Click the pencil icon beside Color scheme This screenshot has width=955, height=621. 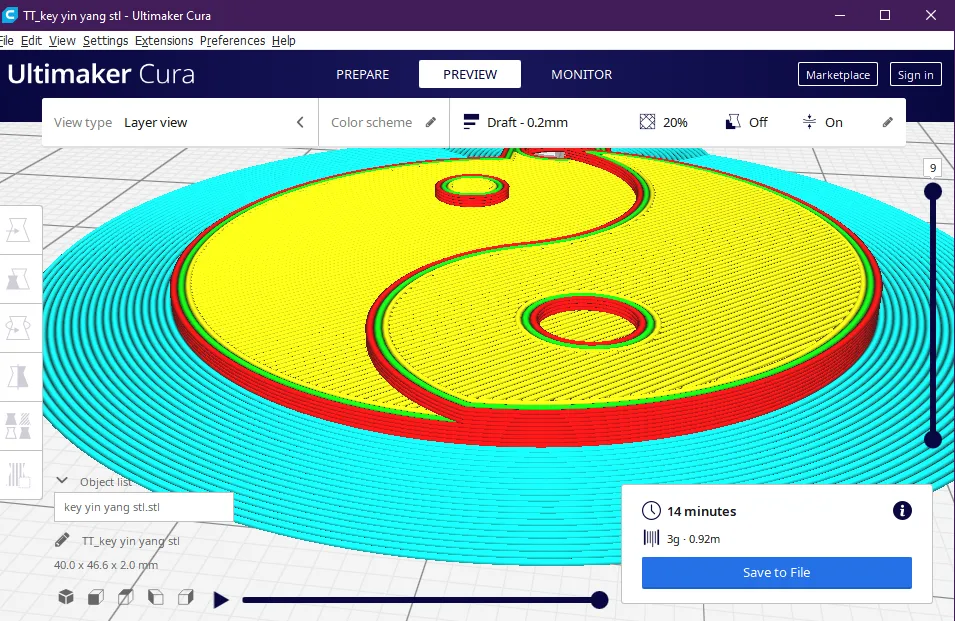[x=431, y=122]
